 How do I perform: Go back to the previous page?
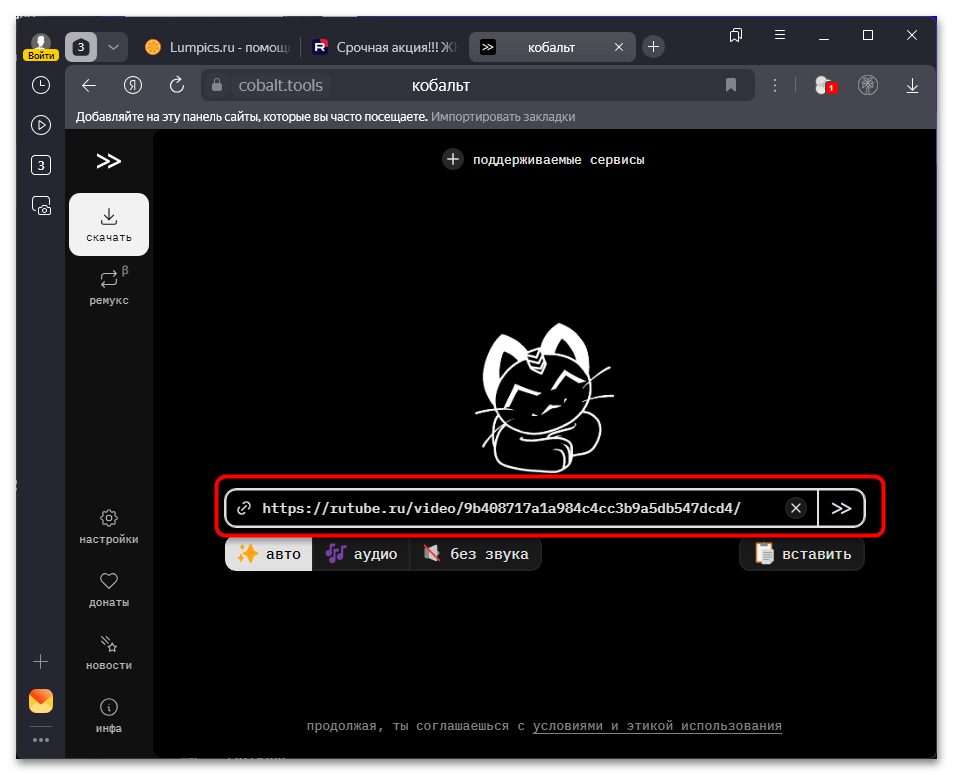coord(89,86)
